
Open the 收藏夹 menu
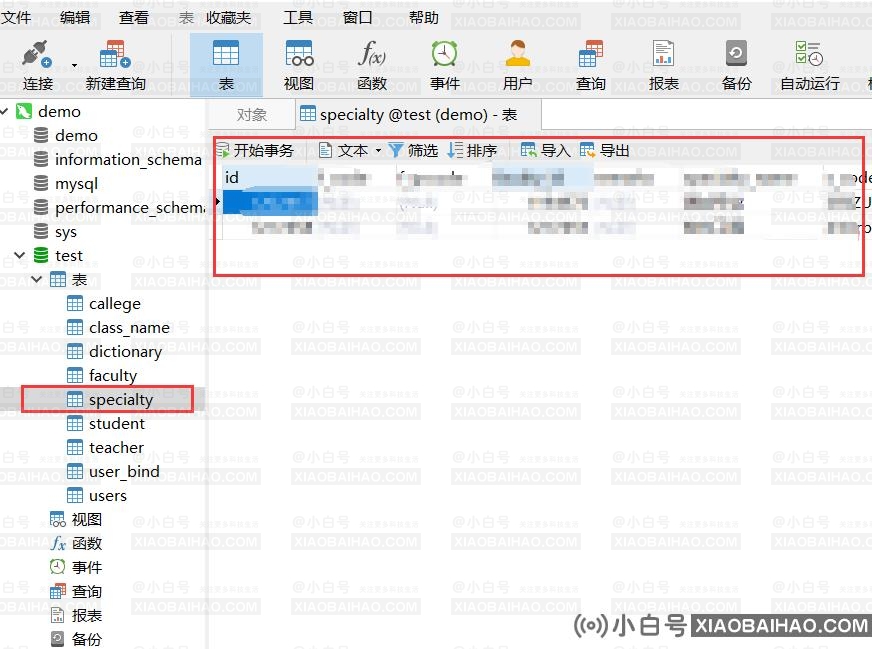pyautogui.click(x=229, y=17)
